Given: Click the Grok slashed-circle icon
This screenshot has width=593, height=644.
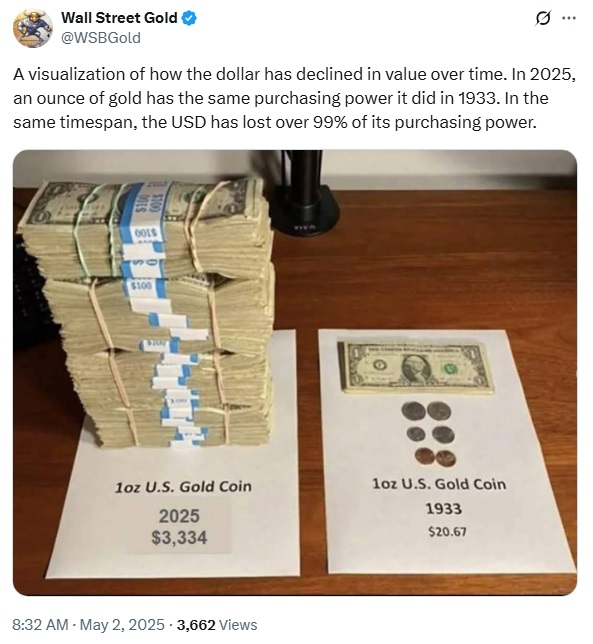Looking at the screenshot, I should (x=543, y=18).
